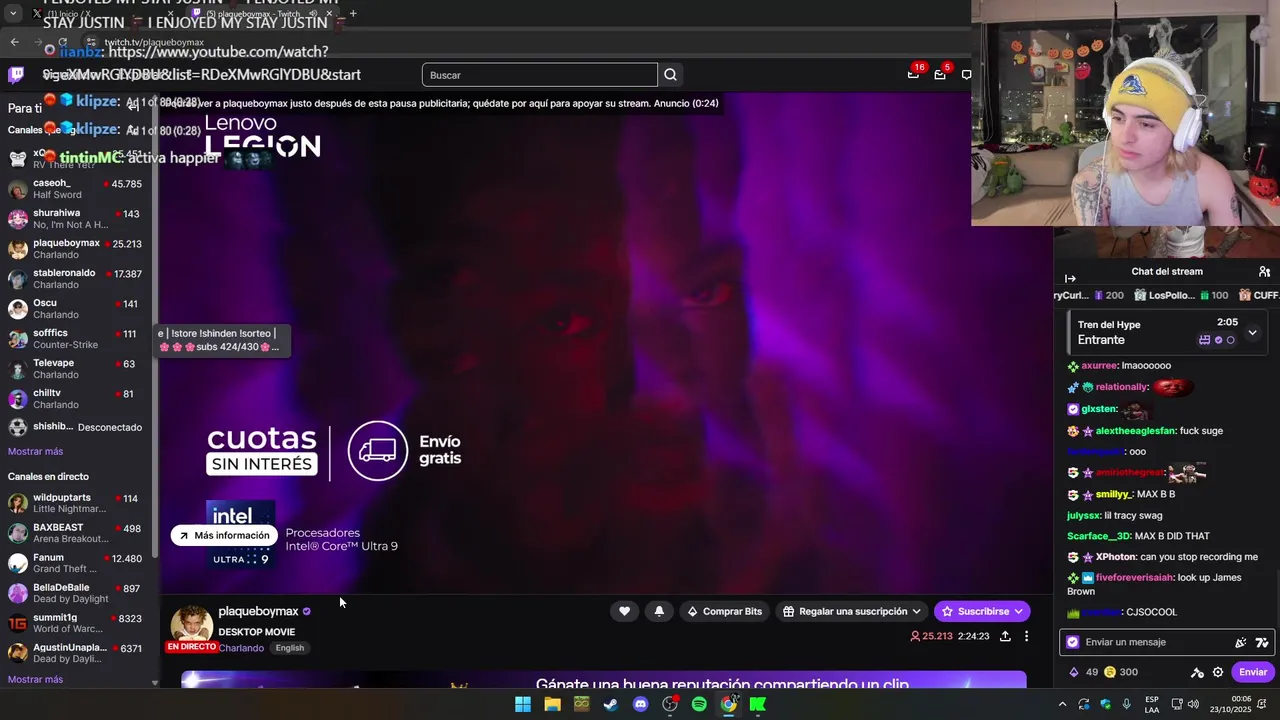Open Discord from the taskbar
Viewport: 1280px width, 720px height.
click(640, 704)
